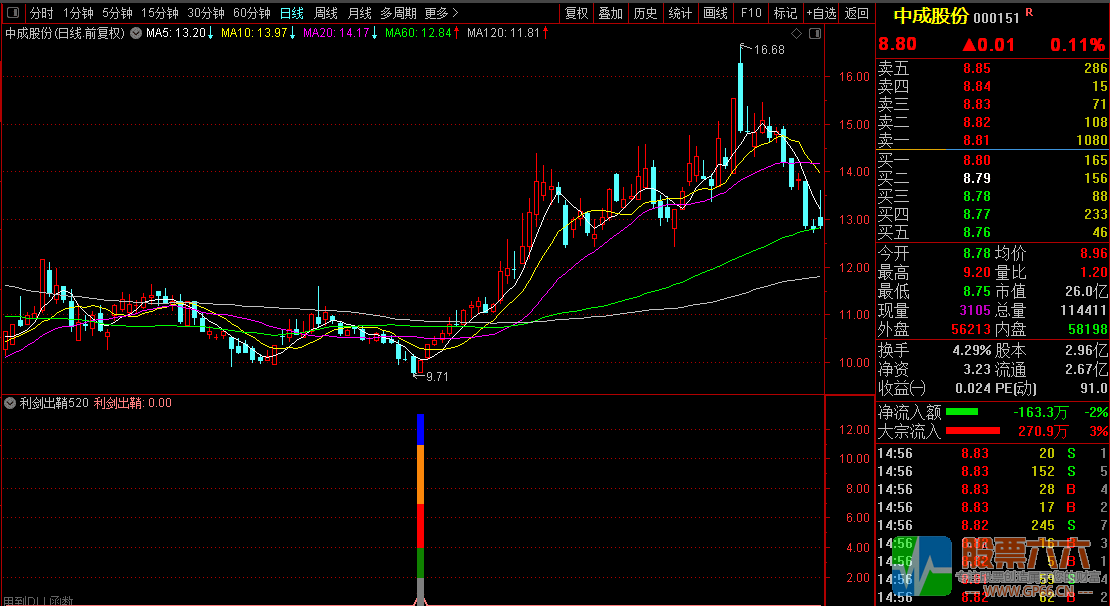Expand the MA indicator dropdown circle
The image size is (1110, 606).
pyautogui.click(x=136, y=33)
